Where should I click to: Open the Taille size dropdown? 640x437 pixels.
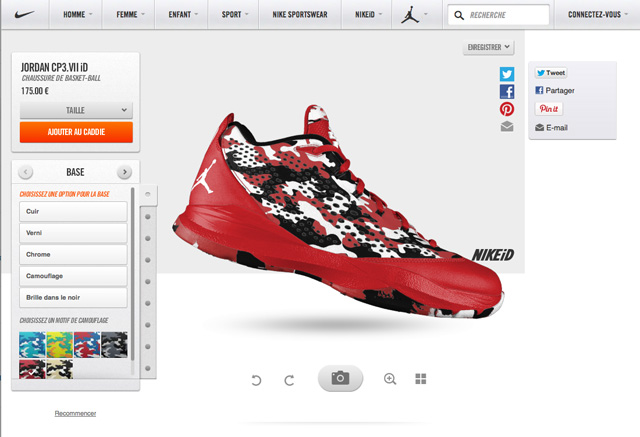[76, 110]
